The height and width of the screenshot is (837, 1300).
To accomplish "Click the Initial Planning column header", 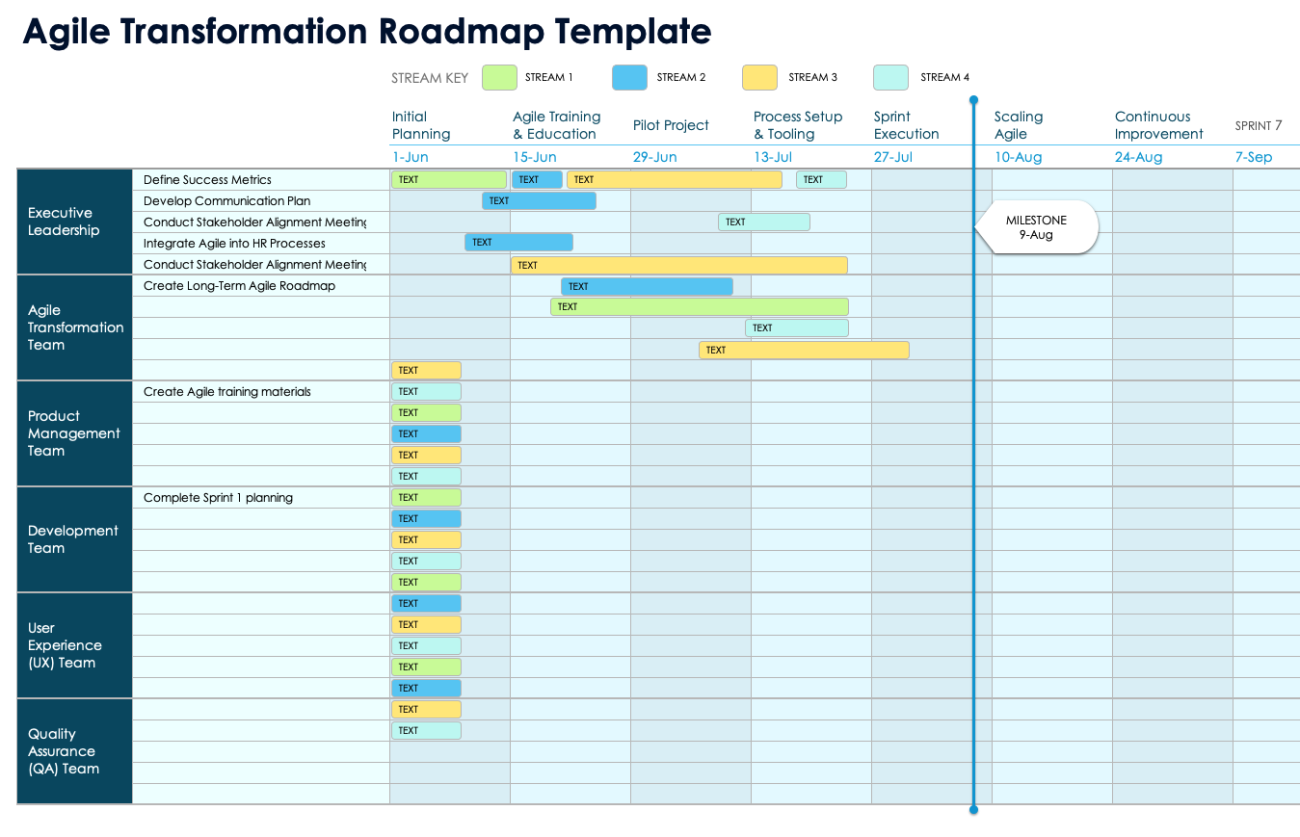I will [420, 125].
